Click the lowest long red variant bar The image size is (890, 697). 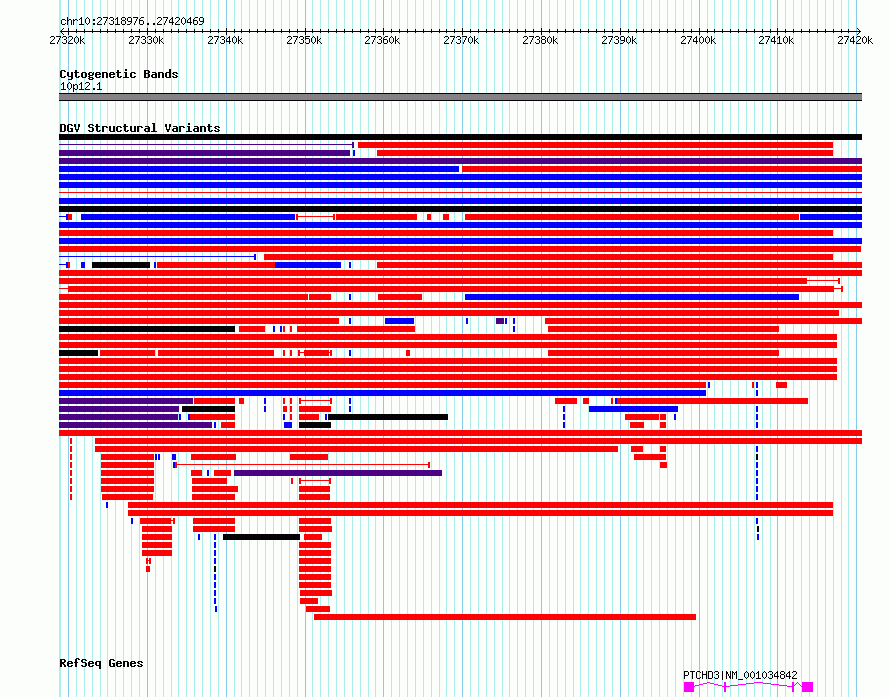click(x=505, y=617)
